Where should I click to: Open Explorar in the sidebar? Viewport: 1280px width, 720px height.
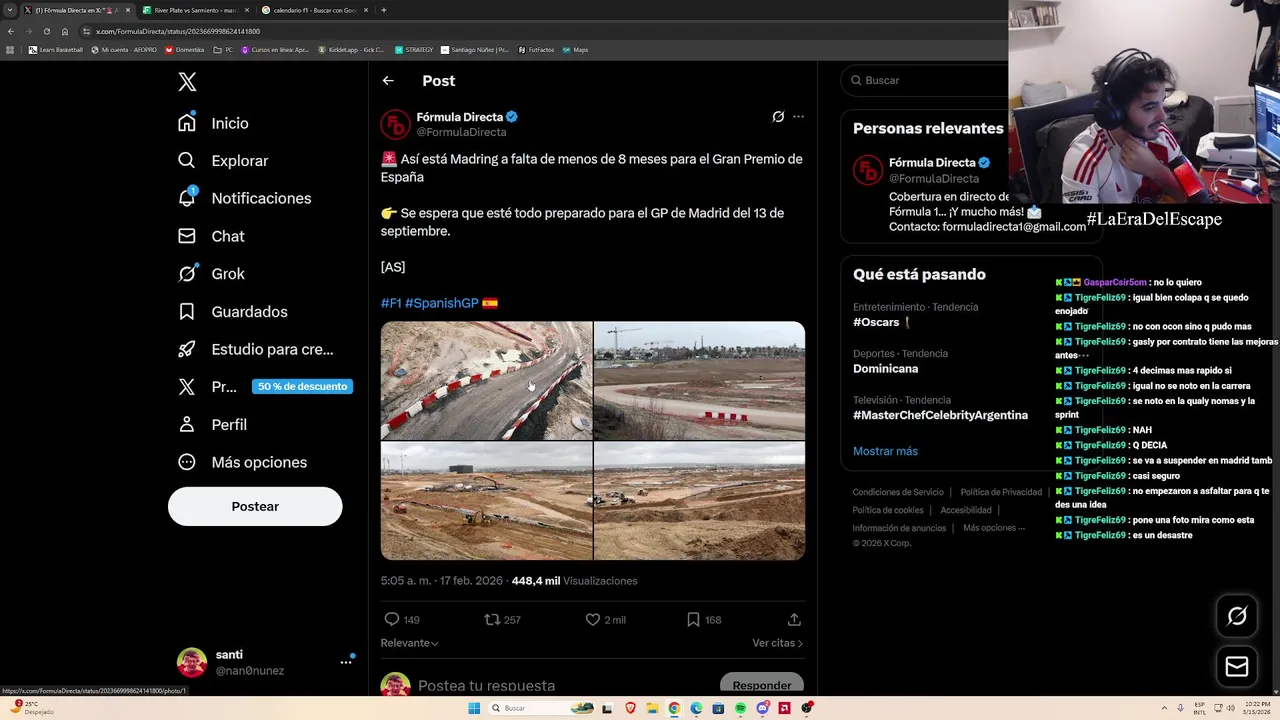pyautogui.click(x=222, y=160)
